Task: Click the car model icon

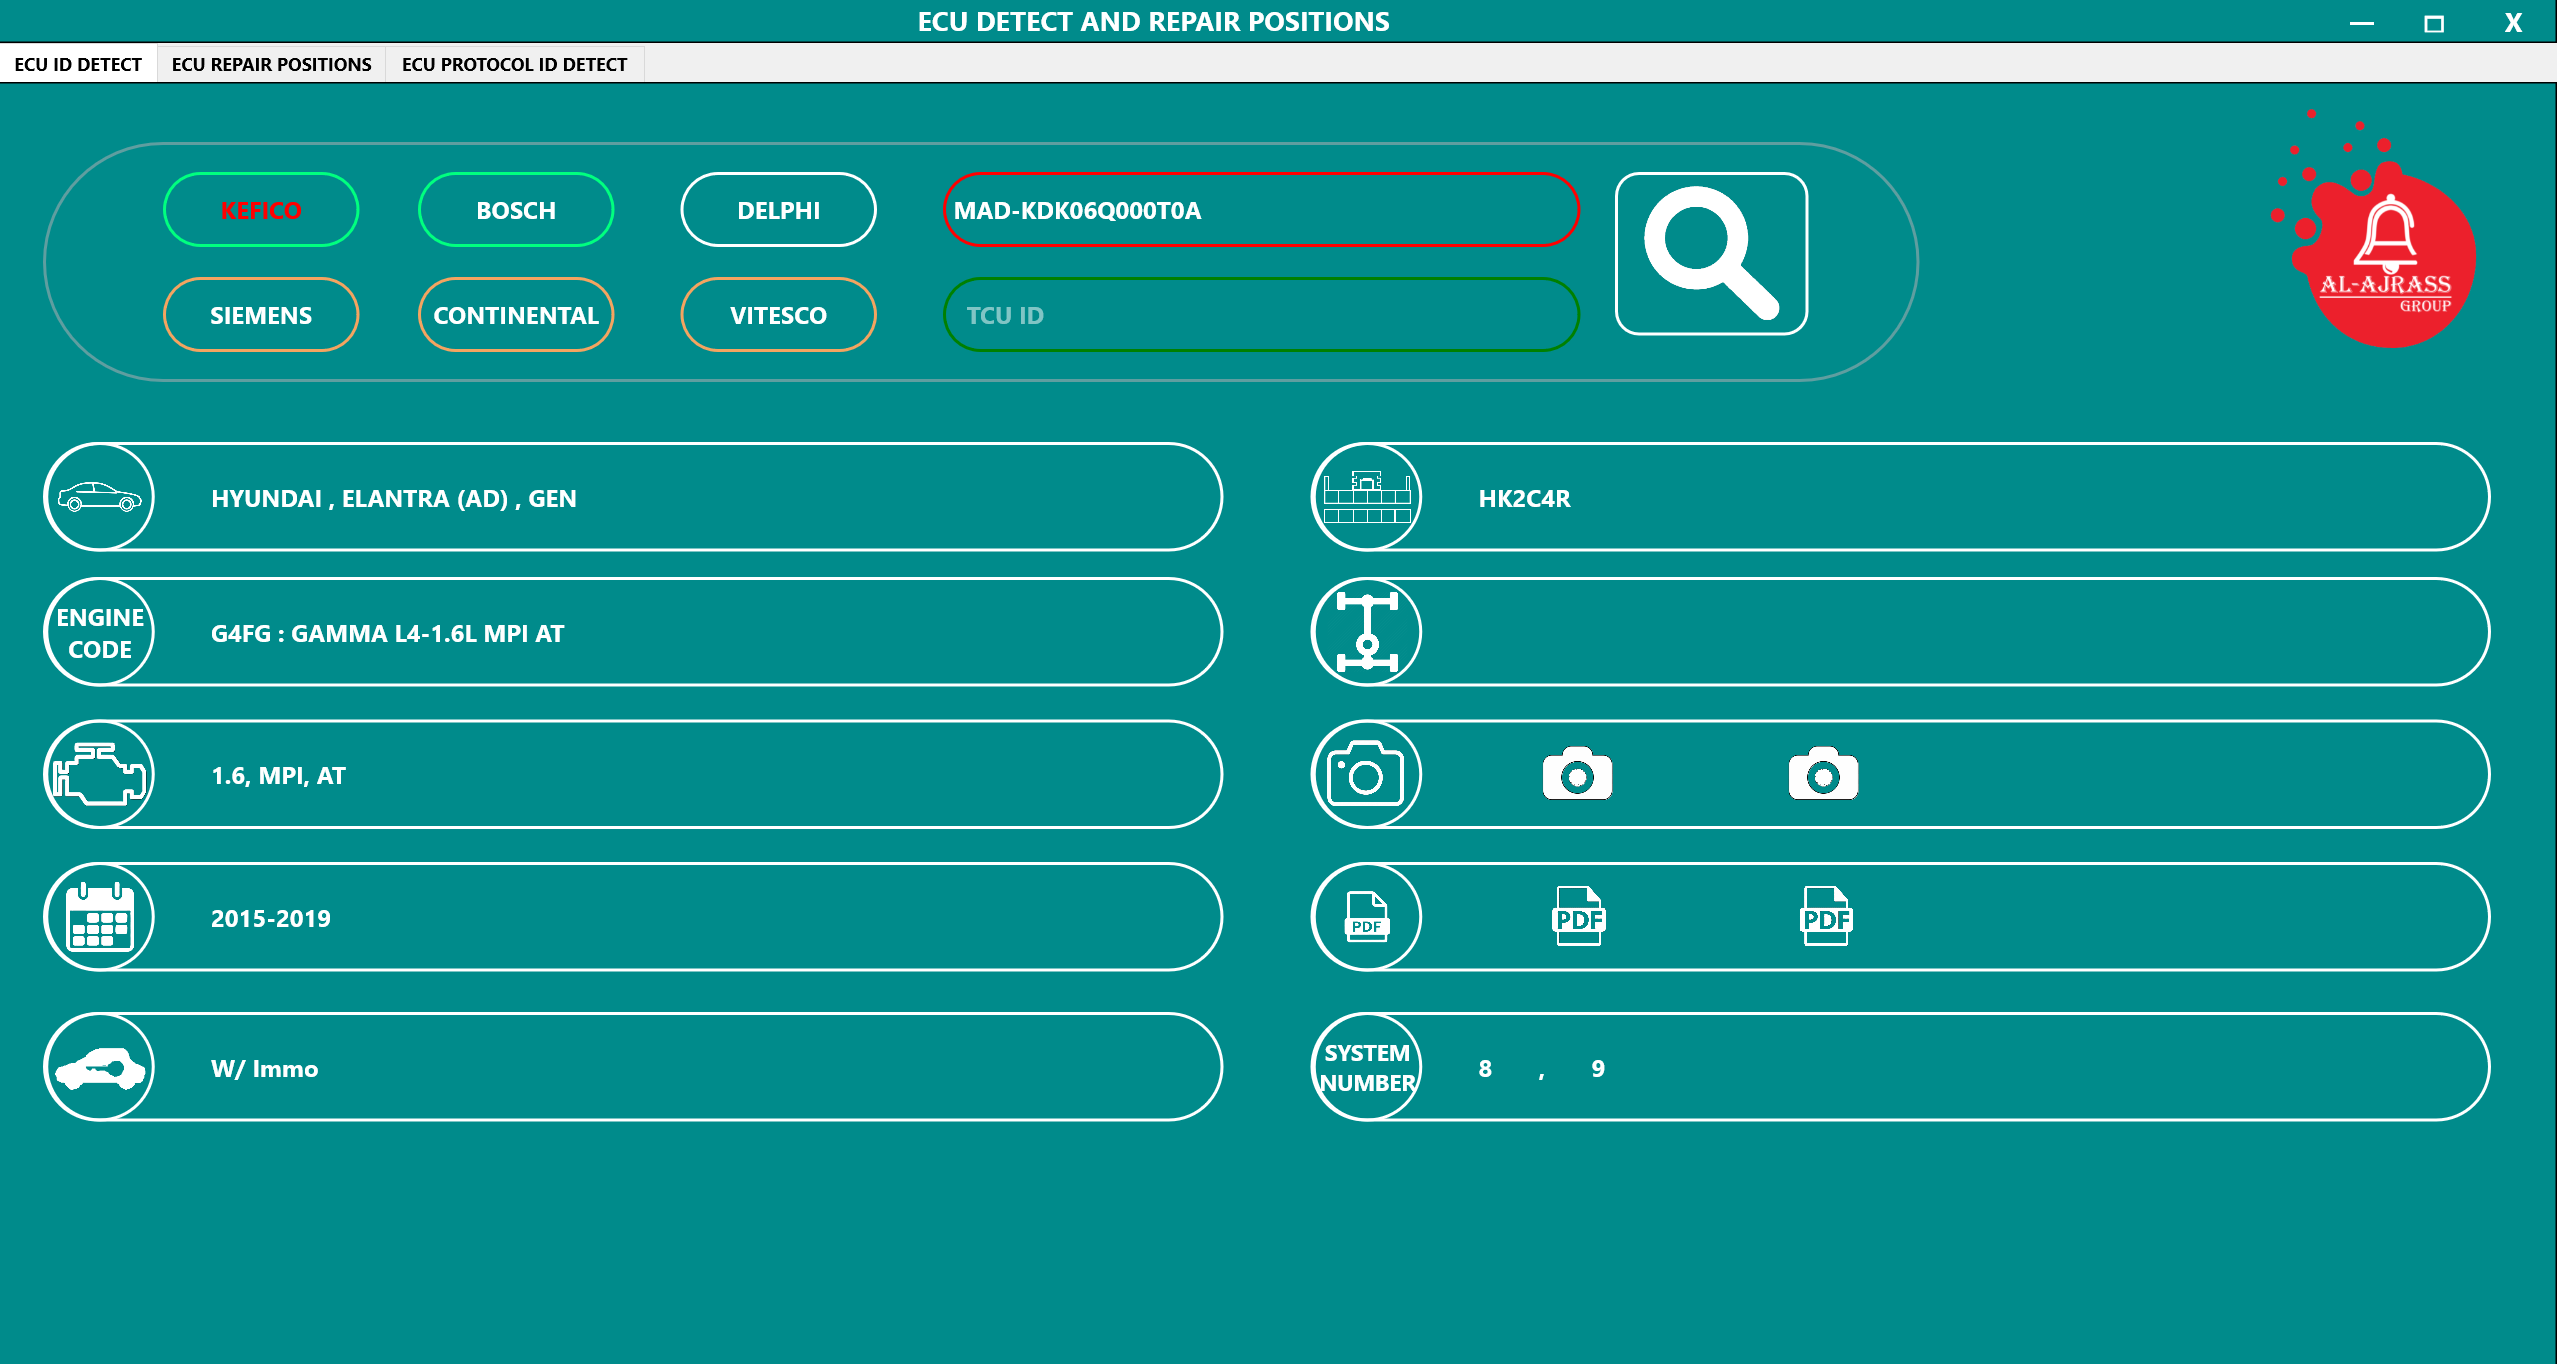Action: tap(100, 497)
